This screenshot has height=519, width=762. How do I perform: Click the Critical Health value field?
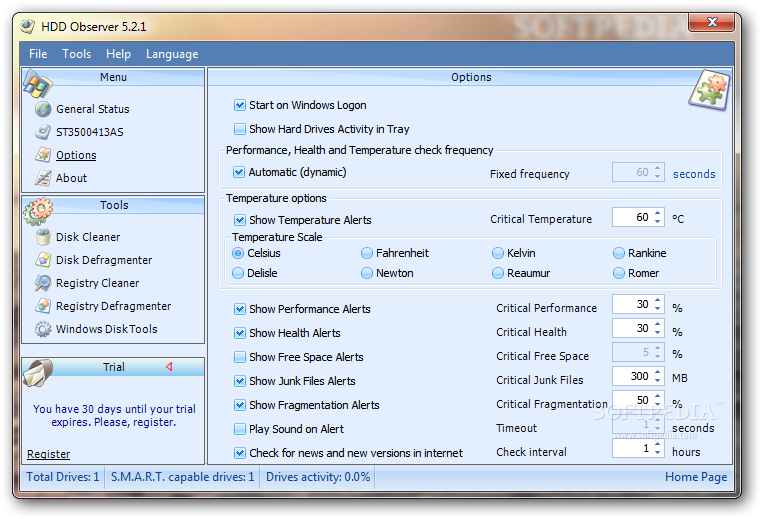click(633, 328)
